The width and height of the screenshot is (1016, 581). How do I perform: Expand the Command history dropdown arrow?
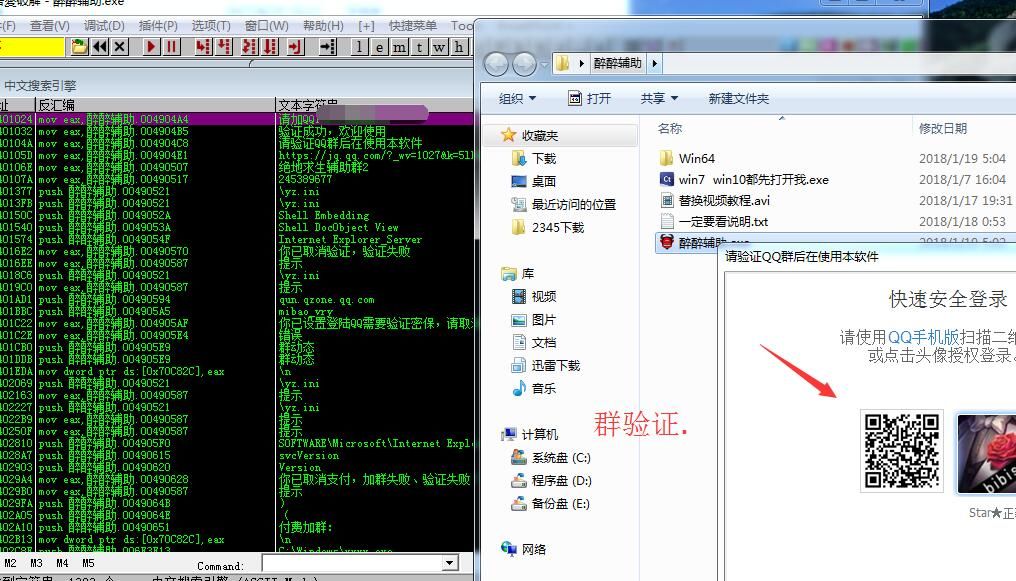coord(450,563)
